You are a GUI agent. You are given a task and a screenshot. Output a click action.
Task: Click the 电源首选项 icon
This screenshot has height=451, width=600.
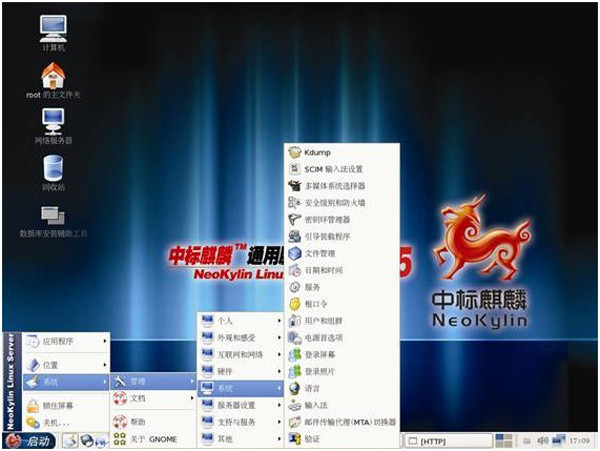tap(295, 338)
